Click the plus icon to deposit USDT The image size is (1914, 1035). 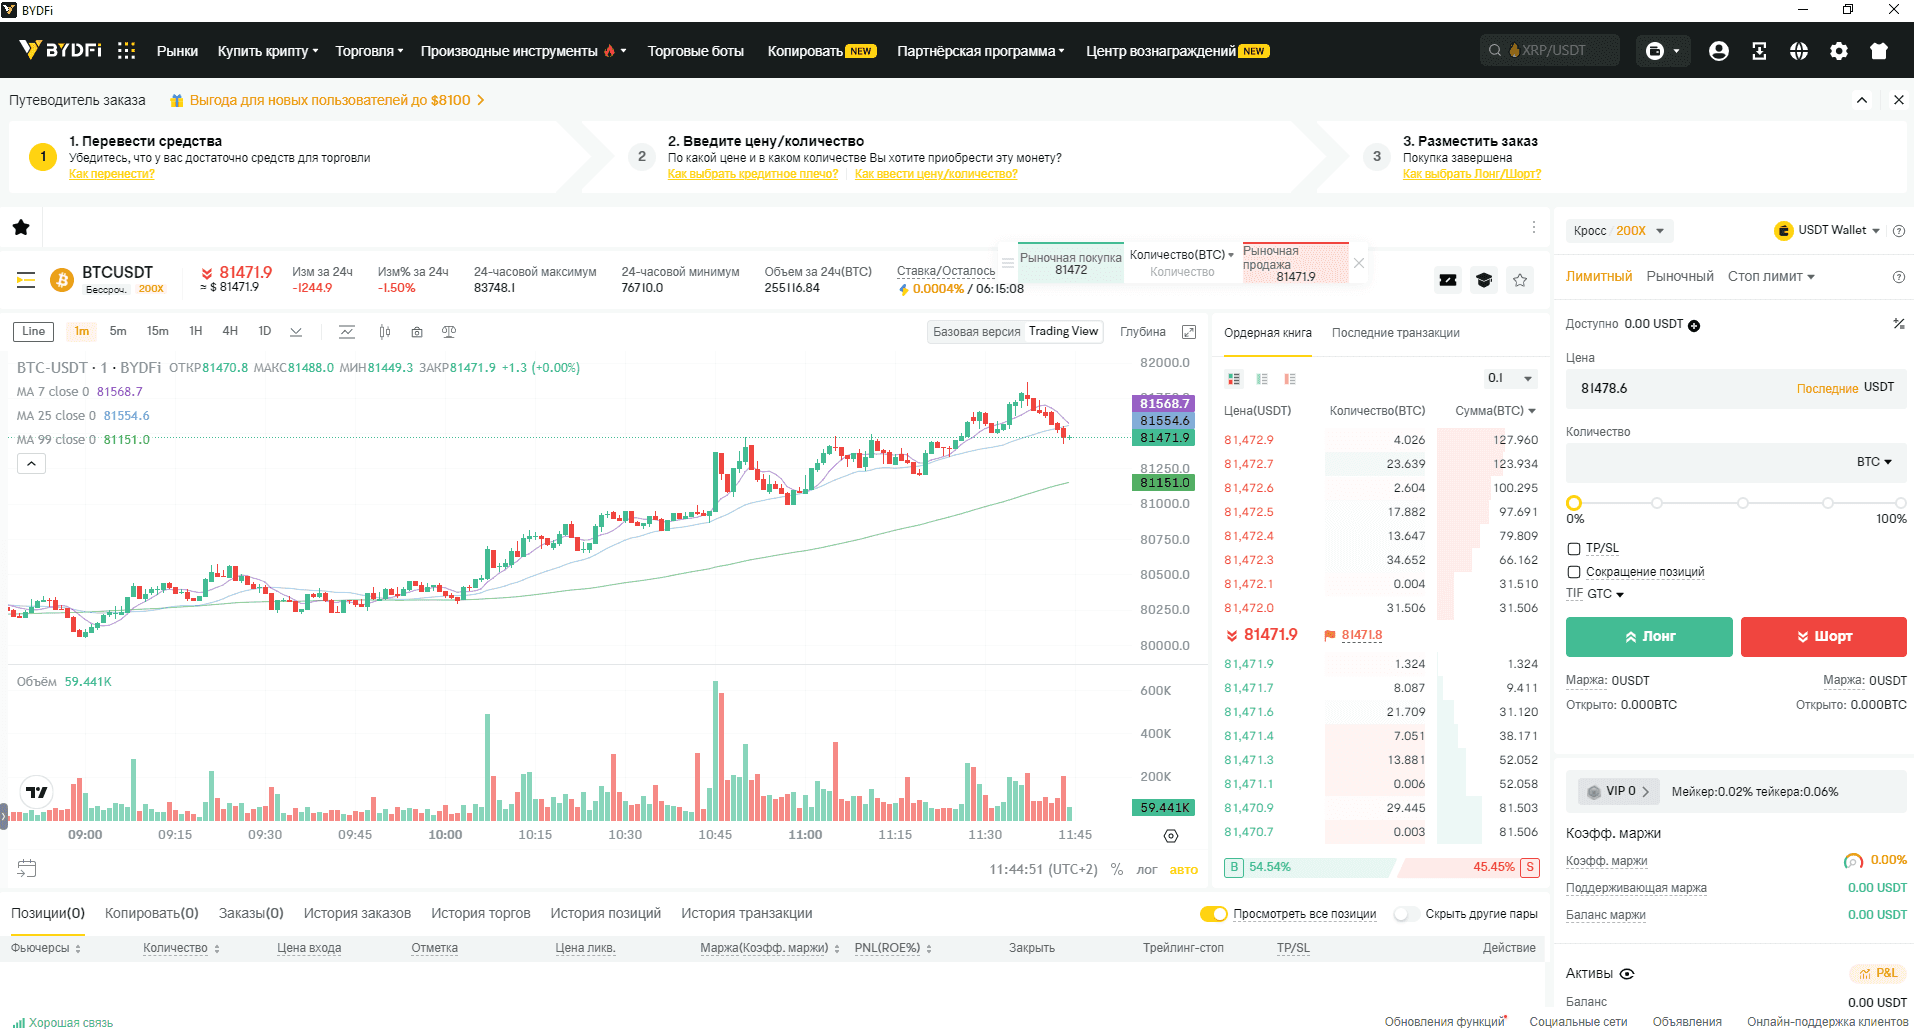click(x=1694, y=325)
